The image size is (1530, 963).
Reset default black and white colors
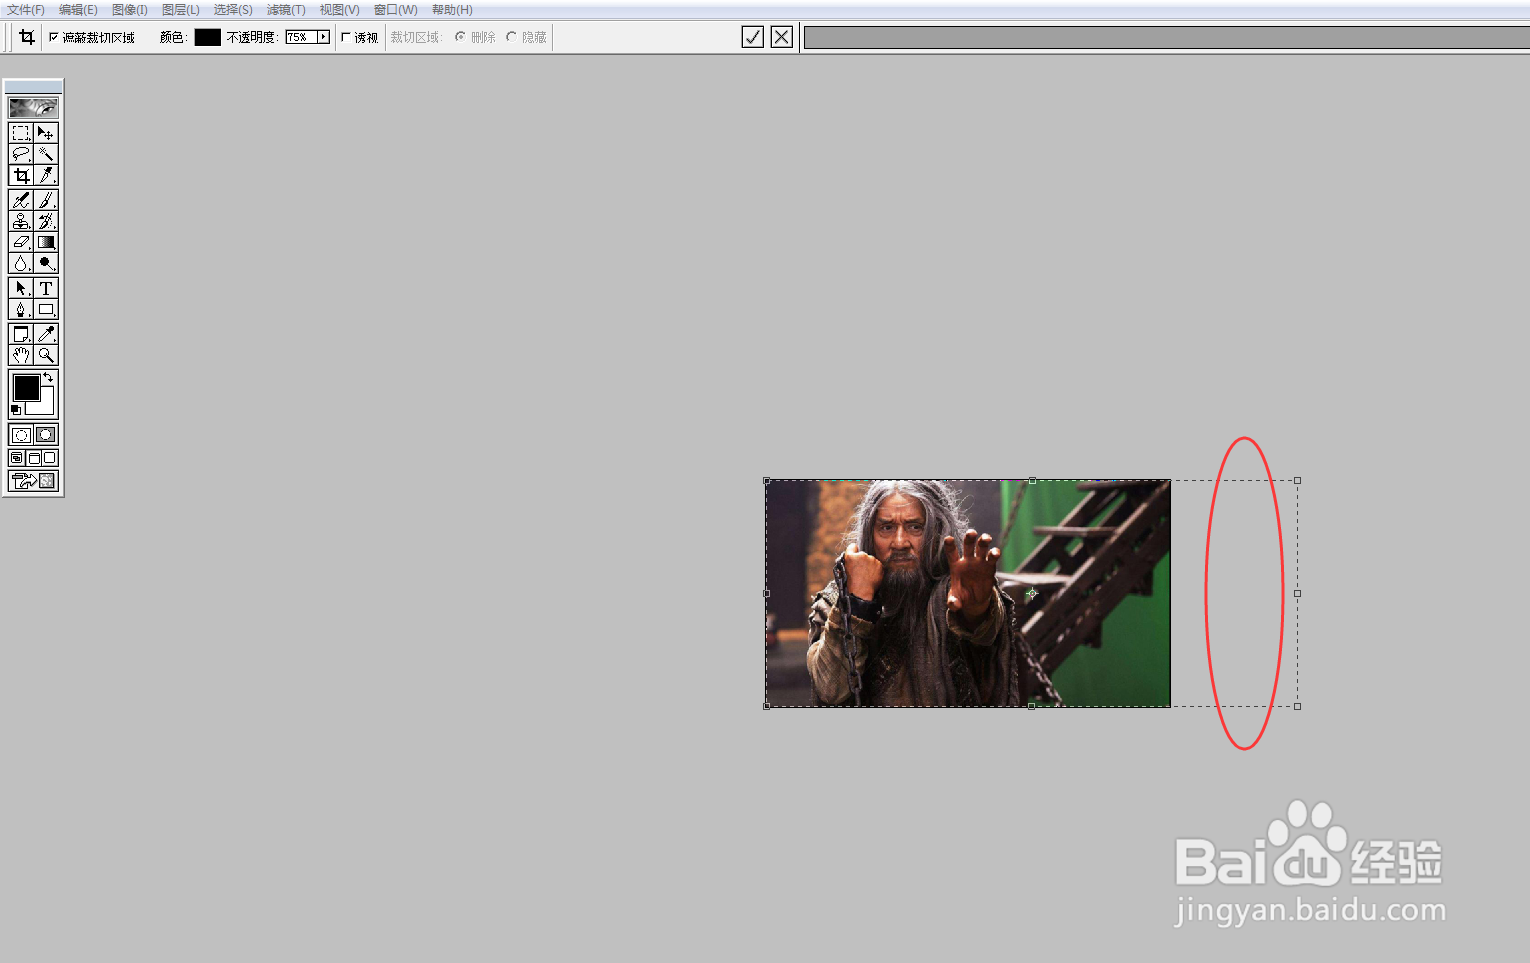(16, 410)
